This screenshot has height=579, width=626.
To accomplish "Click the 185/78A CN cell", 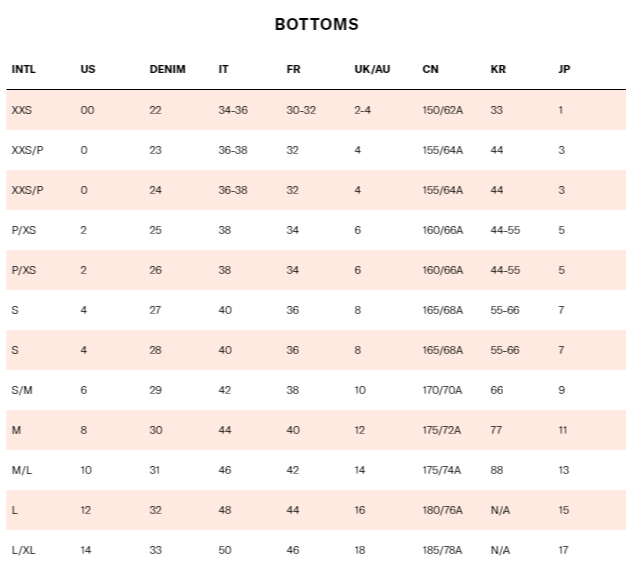I will pos(442,550).
